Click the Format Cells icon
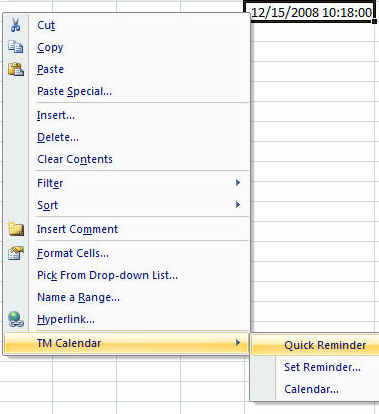The height and width of the screenshot is (414, 379). click(16, 253)
